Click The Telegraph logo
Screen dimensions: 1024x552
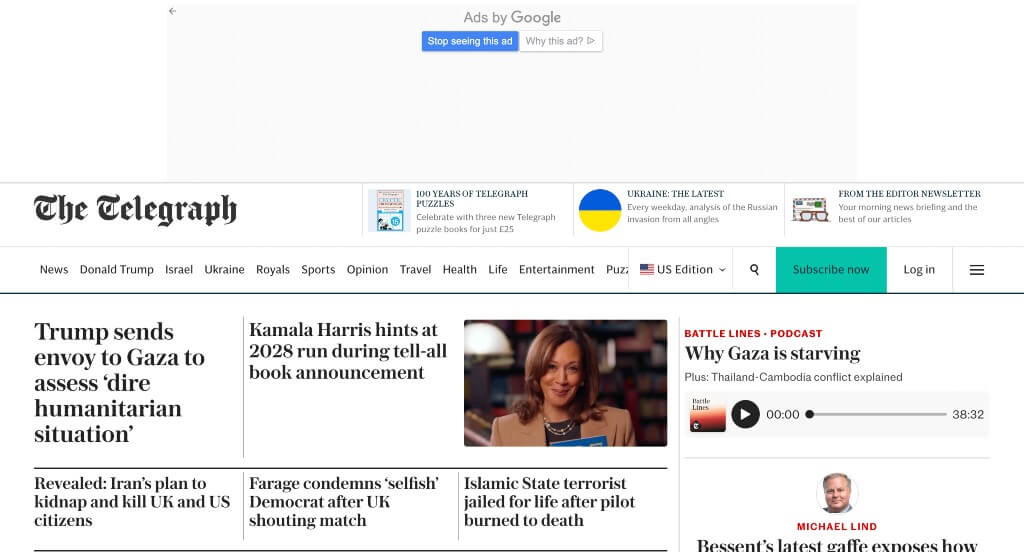(x=135, y=210)
